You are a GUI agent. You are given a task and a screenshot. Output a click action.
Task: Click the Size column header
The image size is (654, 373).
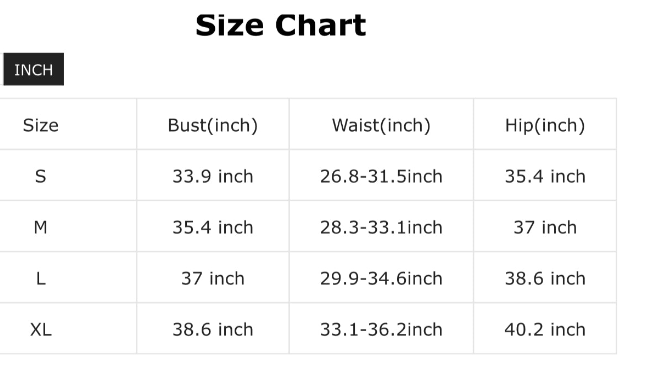click(x=40, y=125)
